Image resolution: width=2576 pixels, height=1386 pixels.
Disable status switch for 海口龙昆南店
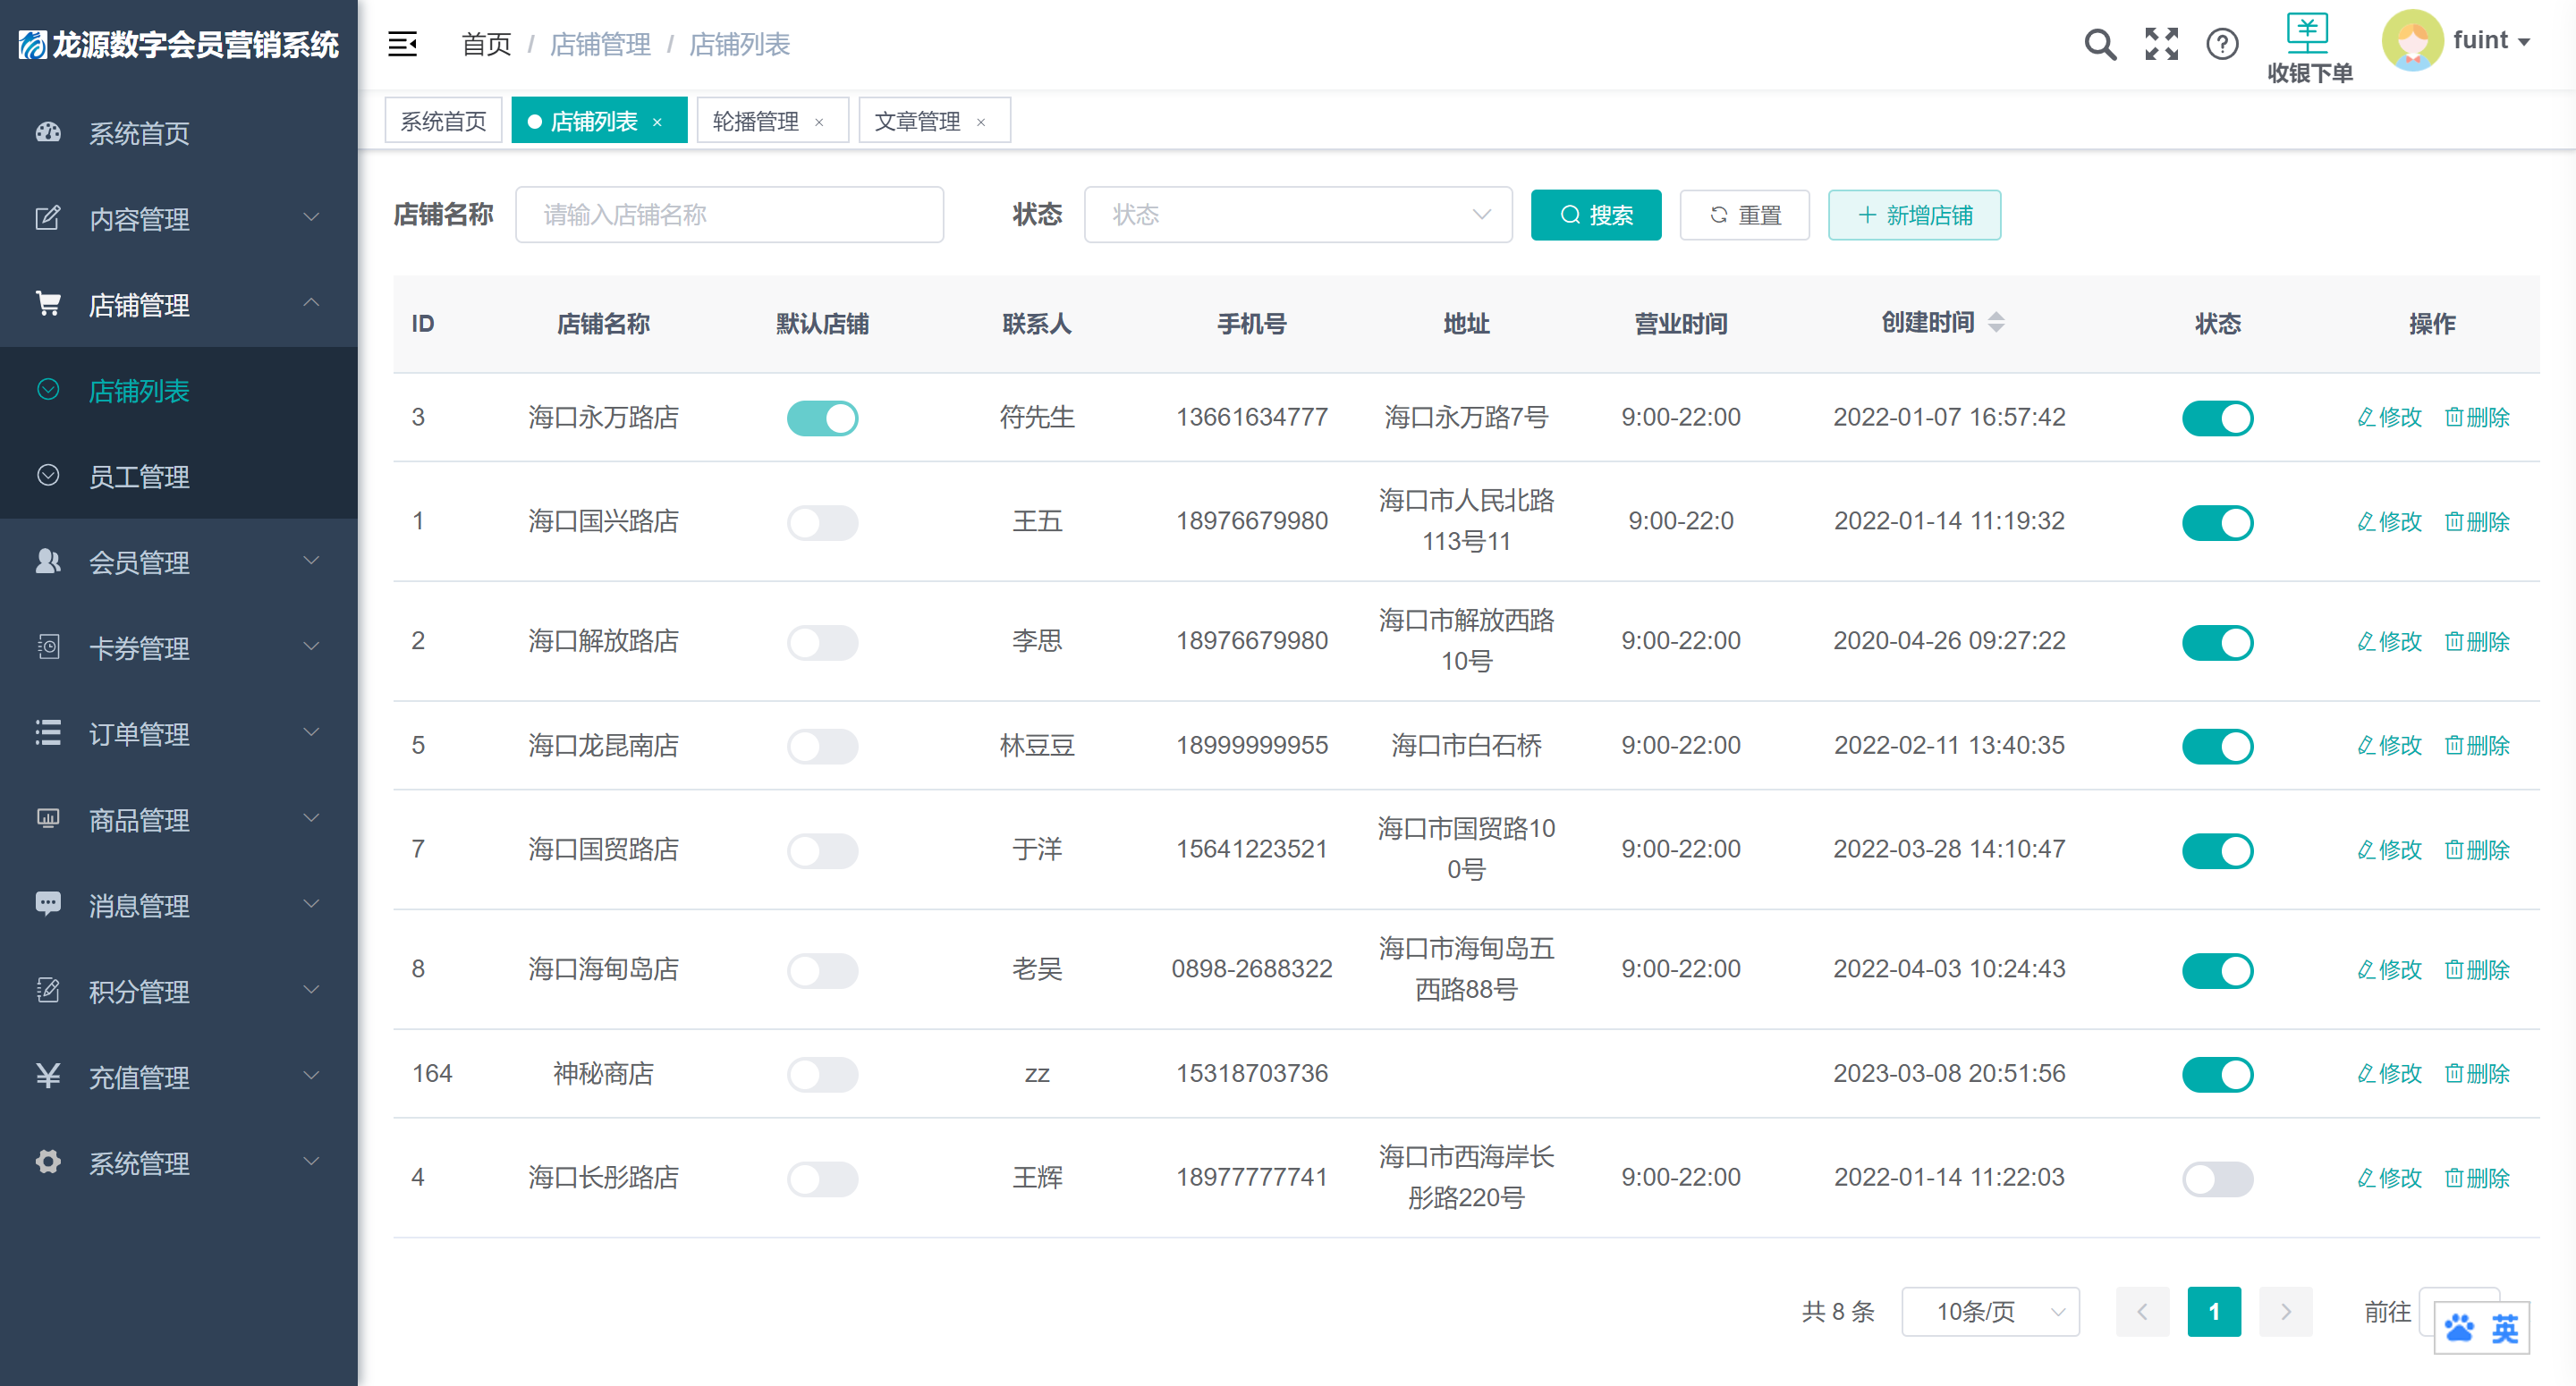(x=2217, y=746)
